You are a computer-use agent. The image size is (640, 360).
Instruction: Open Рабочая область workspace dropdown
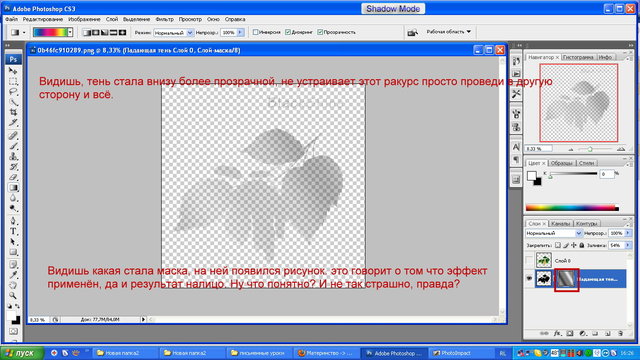pos(449,31)
